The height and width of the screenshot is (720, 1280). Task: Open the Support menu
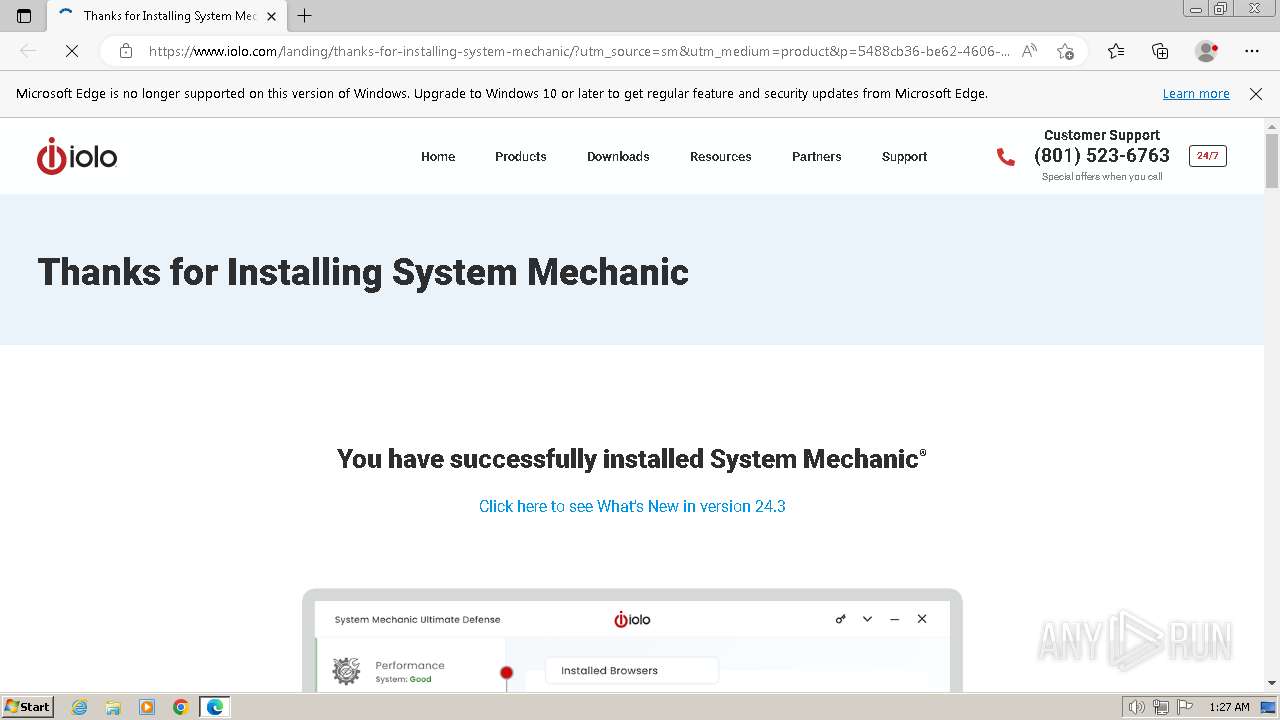904,157
